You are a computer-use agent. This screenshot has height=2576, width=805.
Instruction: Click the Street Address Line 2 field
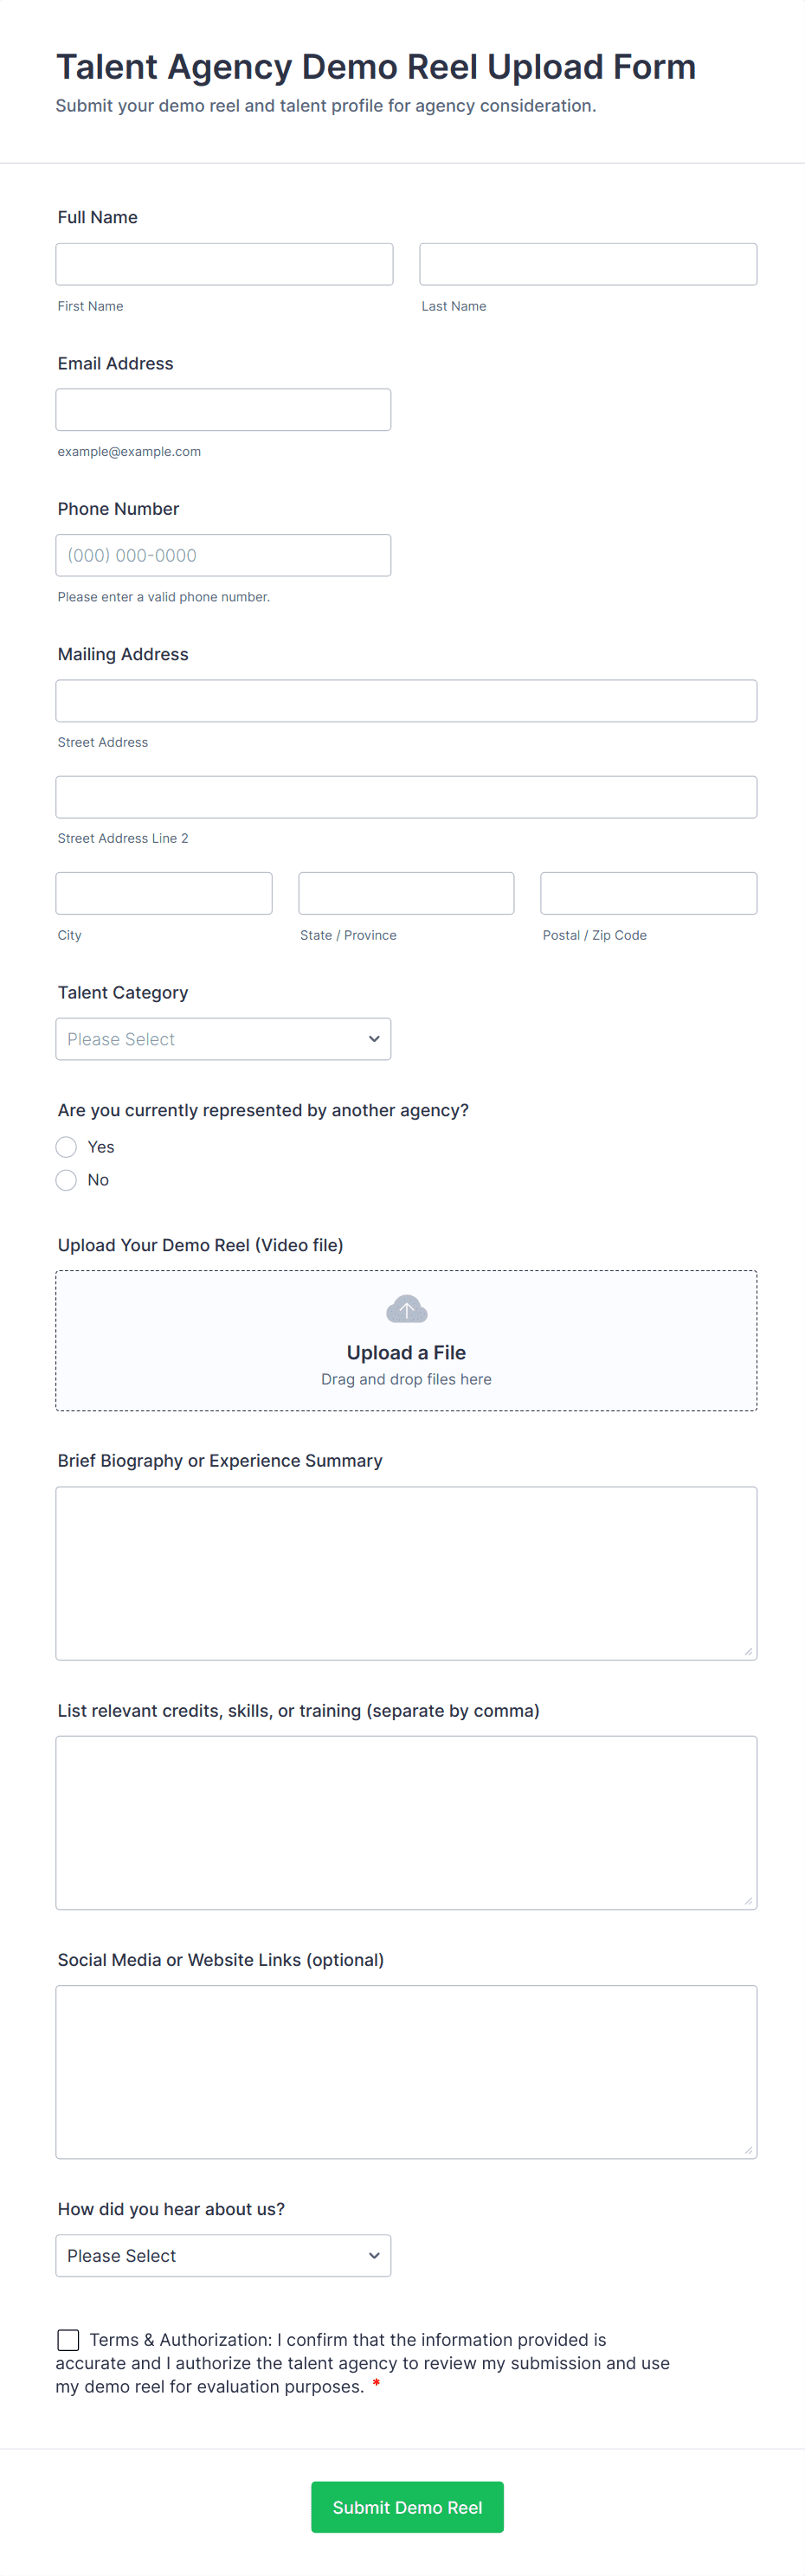[x=406, y=797]
